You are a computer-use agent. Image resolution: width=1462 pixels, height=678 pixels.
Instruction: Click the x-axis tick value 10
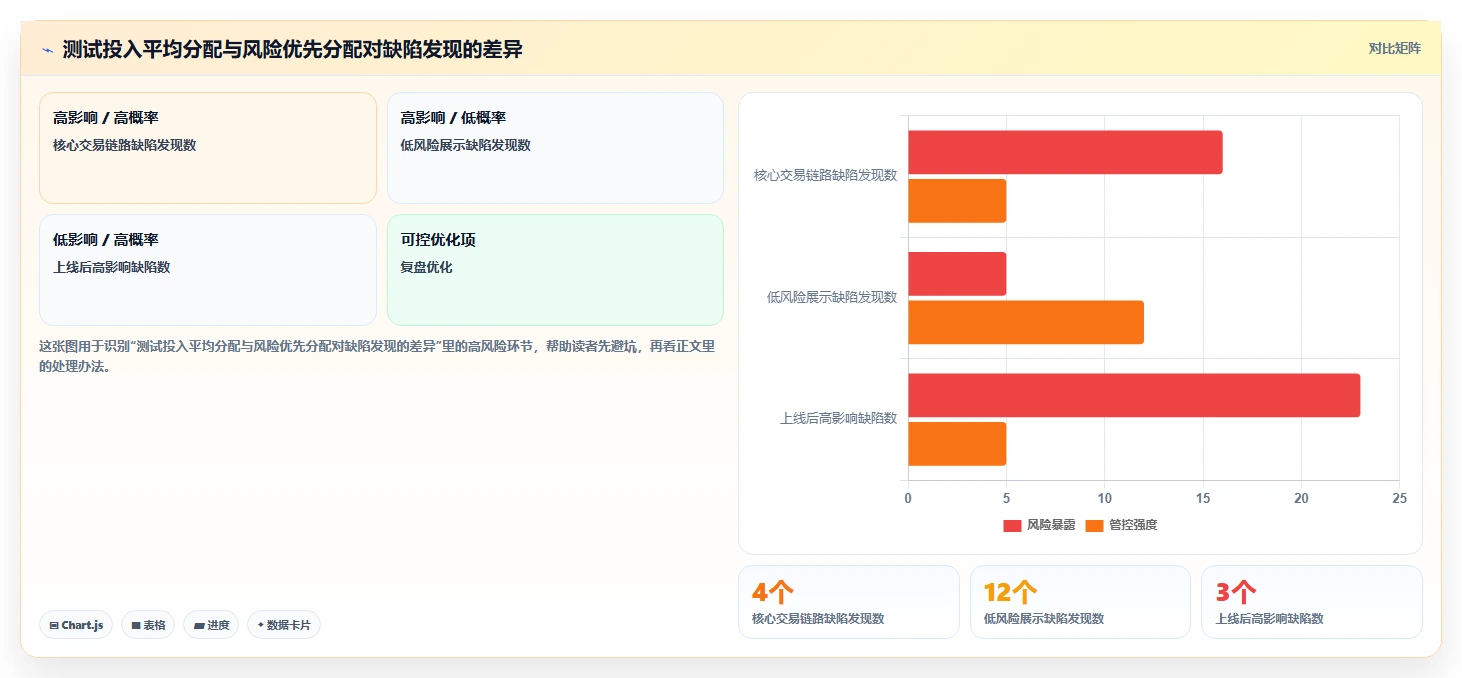1104,498
